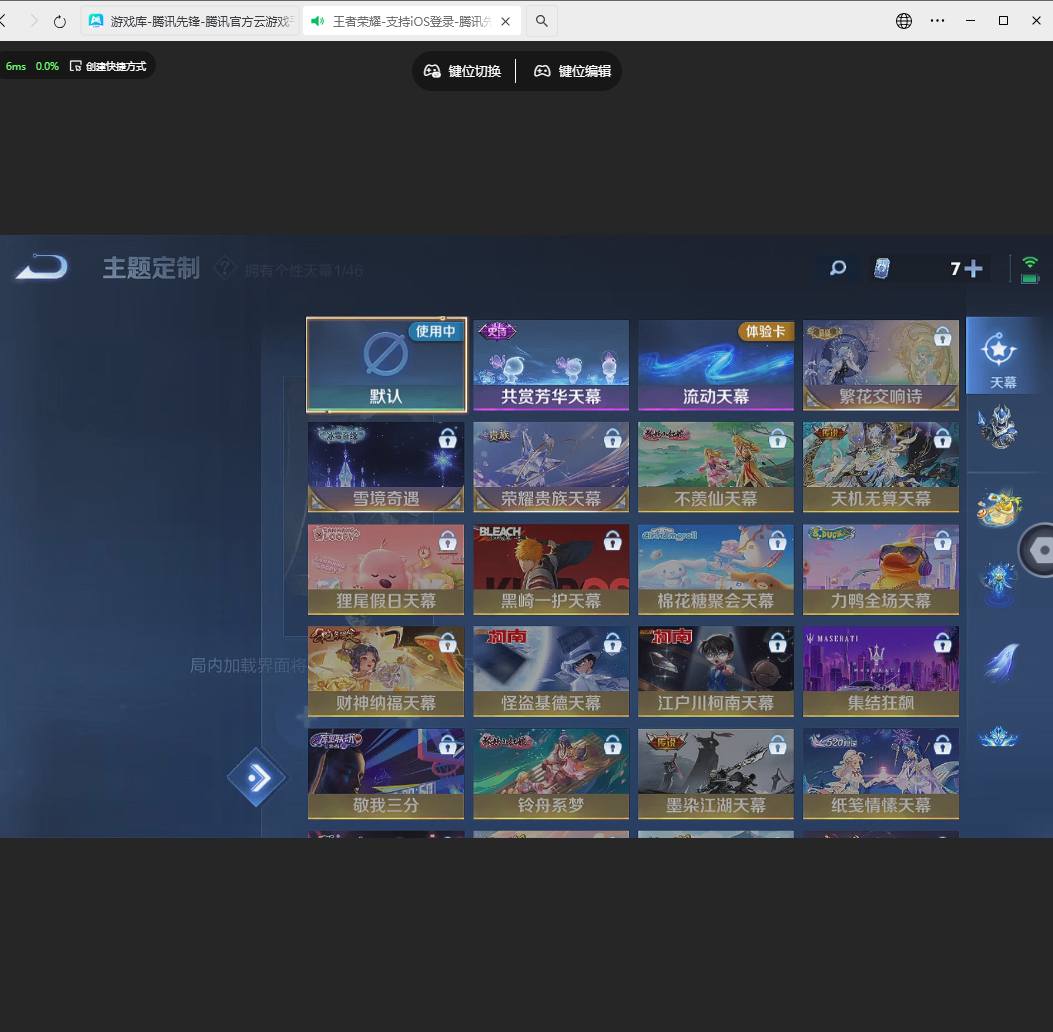Viewport: 1053px width, 1032px height.
Task: Click the locked 黑崎一护天幕 theme
Action: tap(551, 569)
